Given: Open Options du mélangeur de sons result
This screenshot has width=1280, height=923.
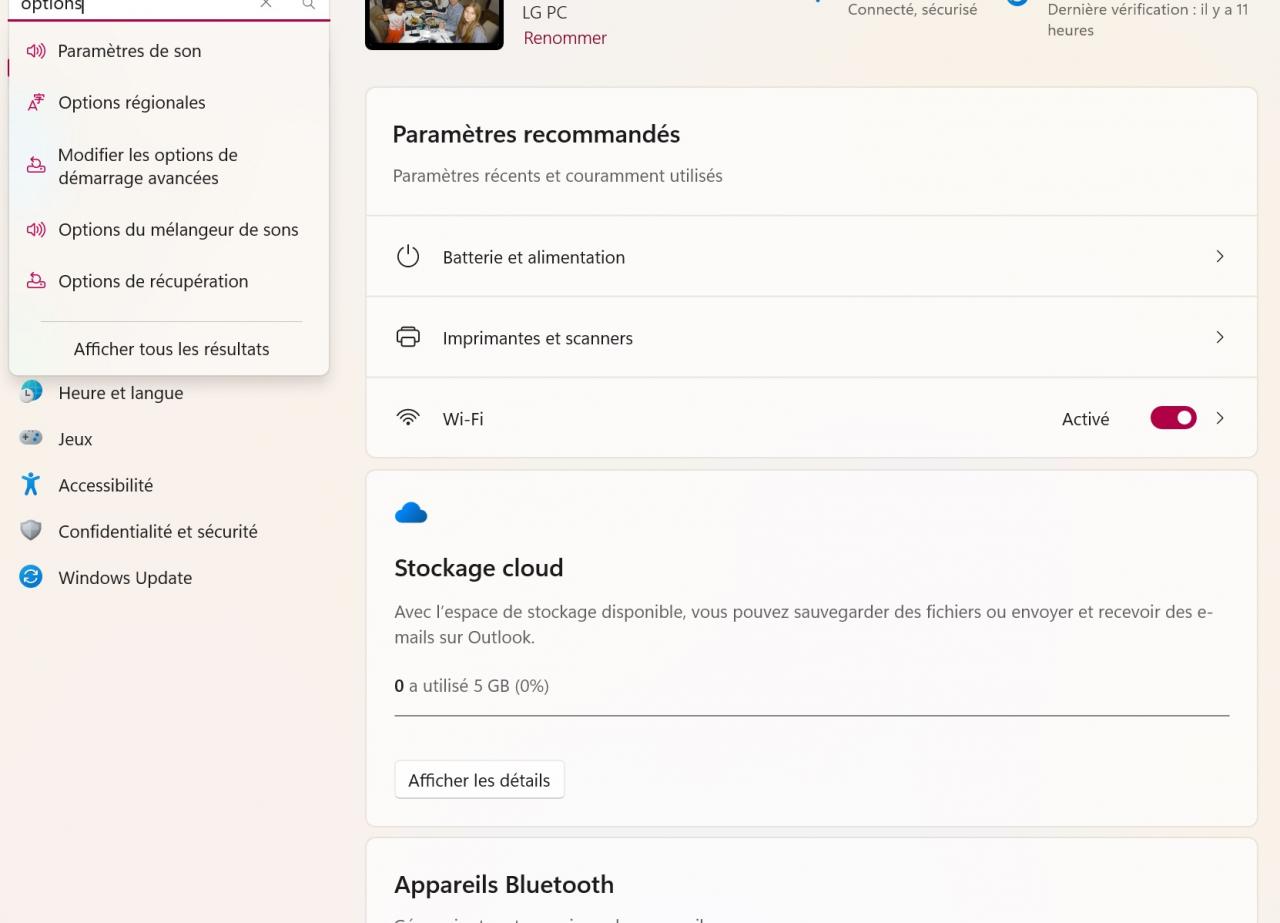Looking at the screenshot, I should coord(178,229).
